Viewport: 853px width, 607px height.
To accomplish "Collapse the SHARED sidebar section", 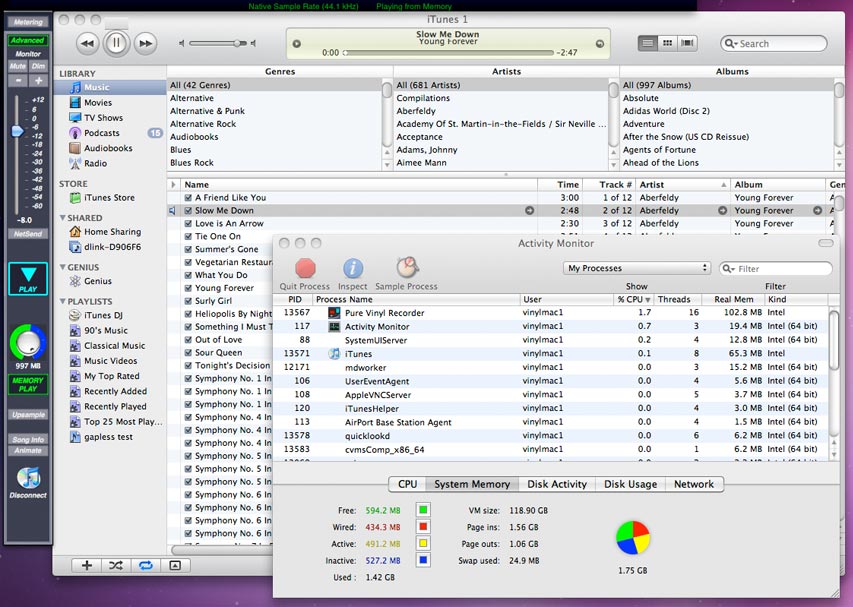I will [63, 218].
